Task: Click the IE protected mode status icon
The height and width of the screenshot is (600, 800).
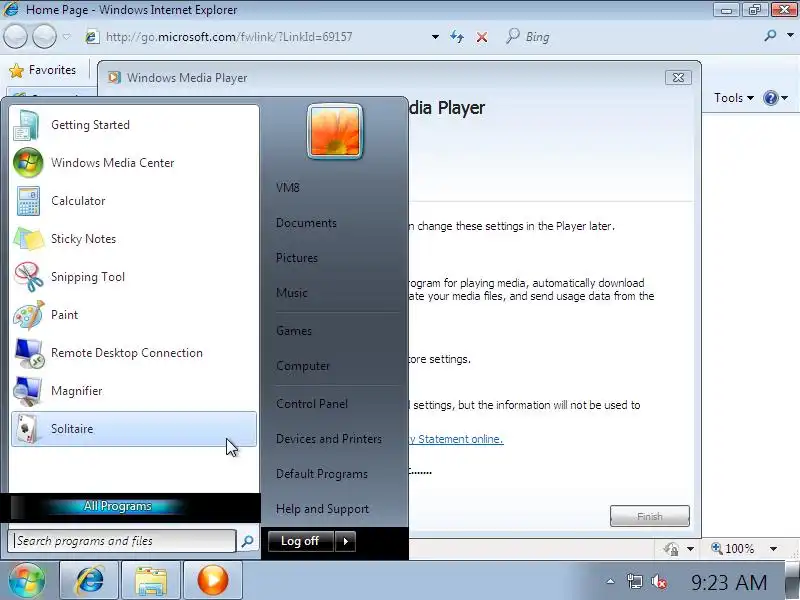Action: click(671, 549)
